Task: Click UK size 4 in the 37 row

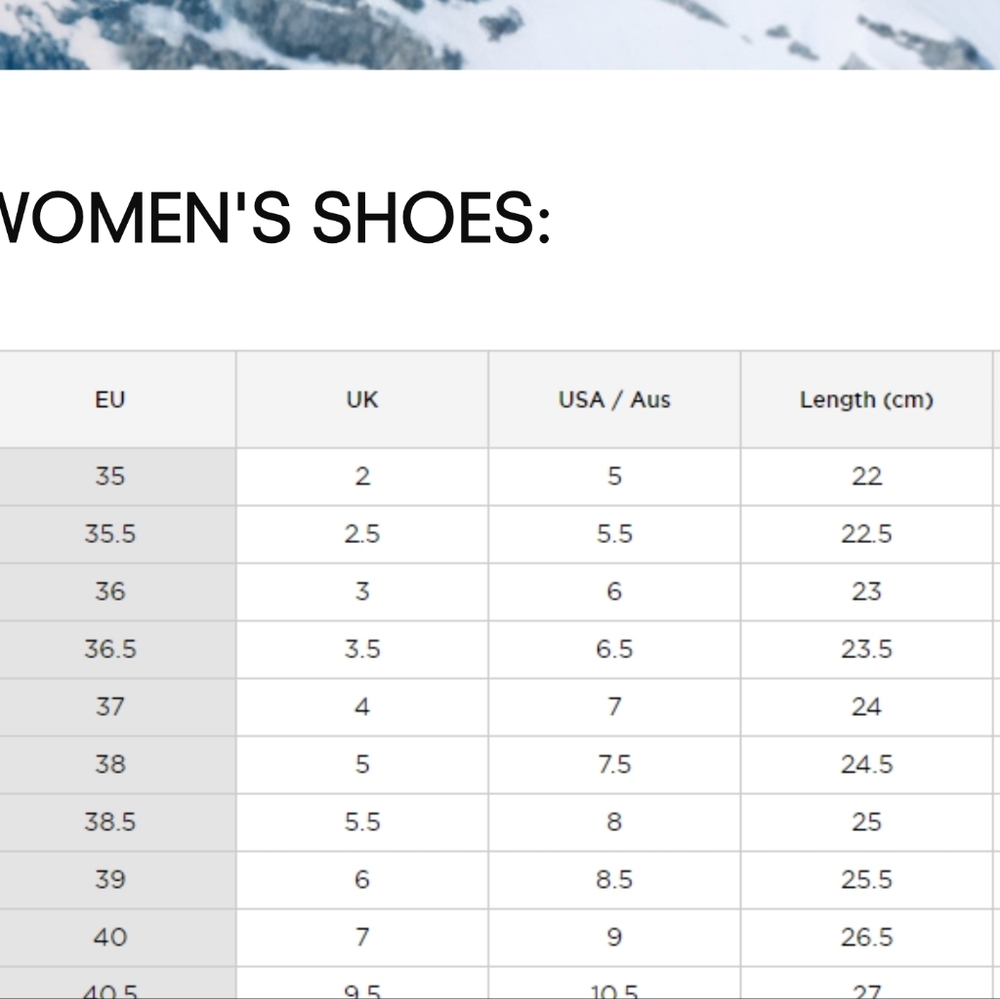Action: click(x=362, y=707)
